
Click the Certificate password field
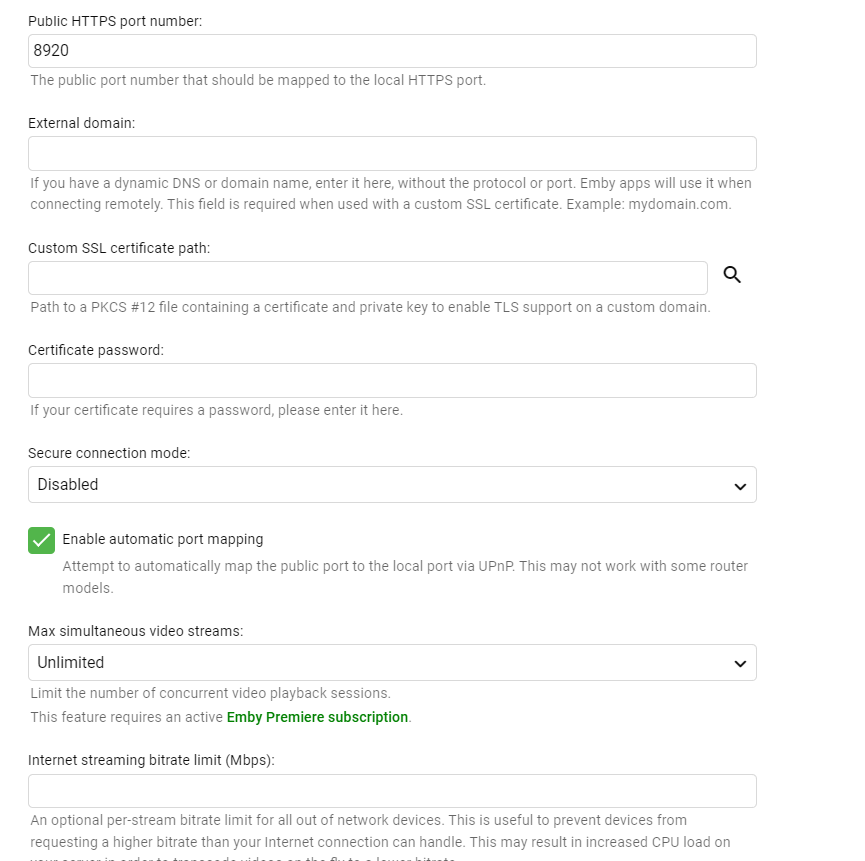392,381
